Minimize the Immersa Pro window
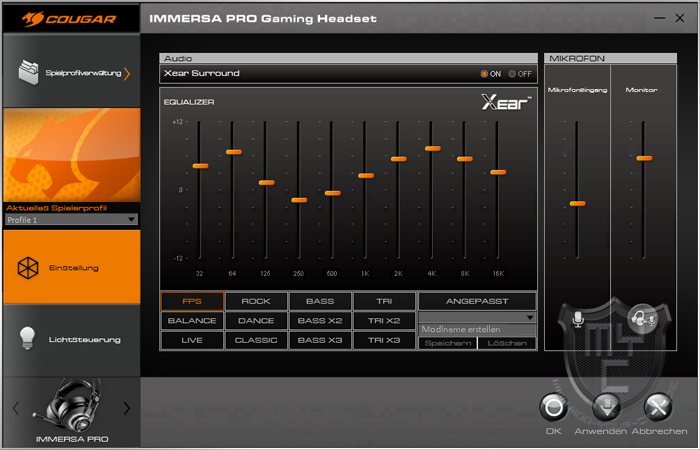 (x=659, y=18)
